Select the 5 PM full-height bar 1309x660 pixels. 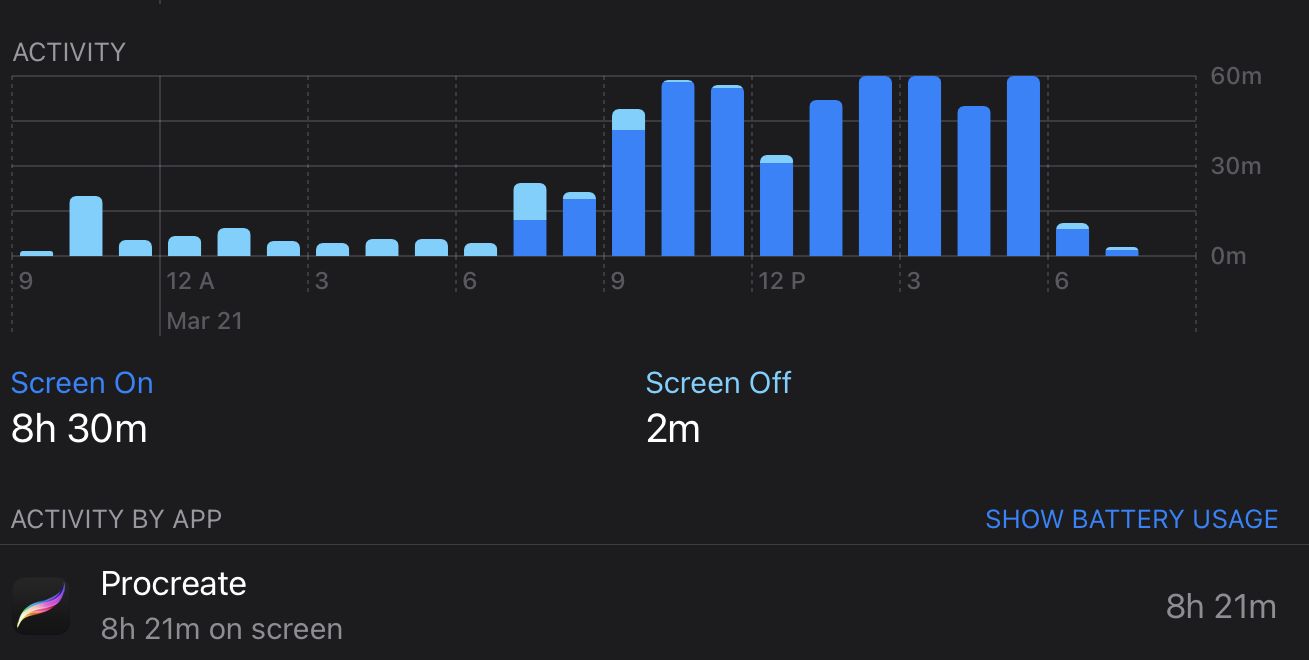point(1023,166)
